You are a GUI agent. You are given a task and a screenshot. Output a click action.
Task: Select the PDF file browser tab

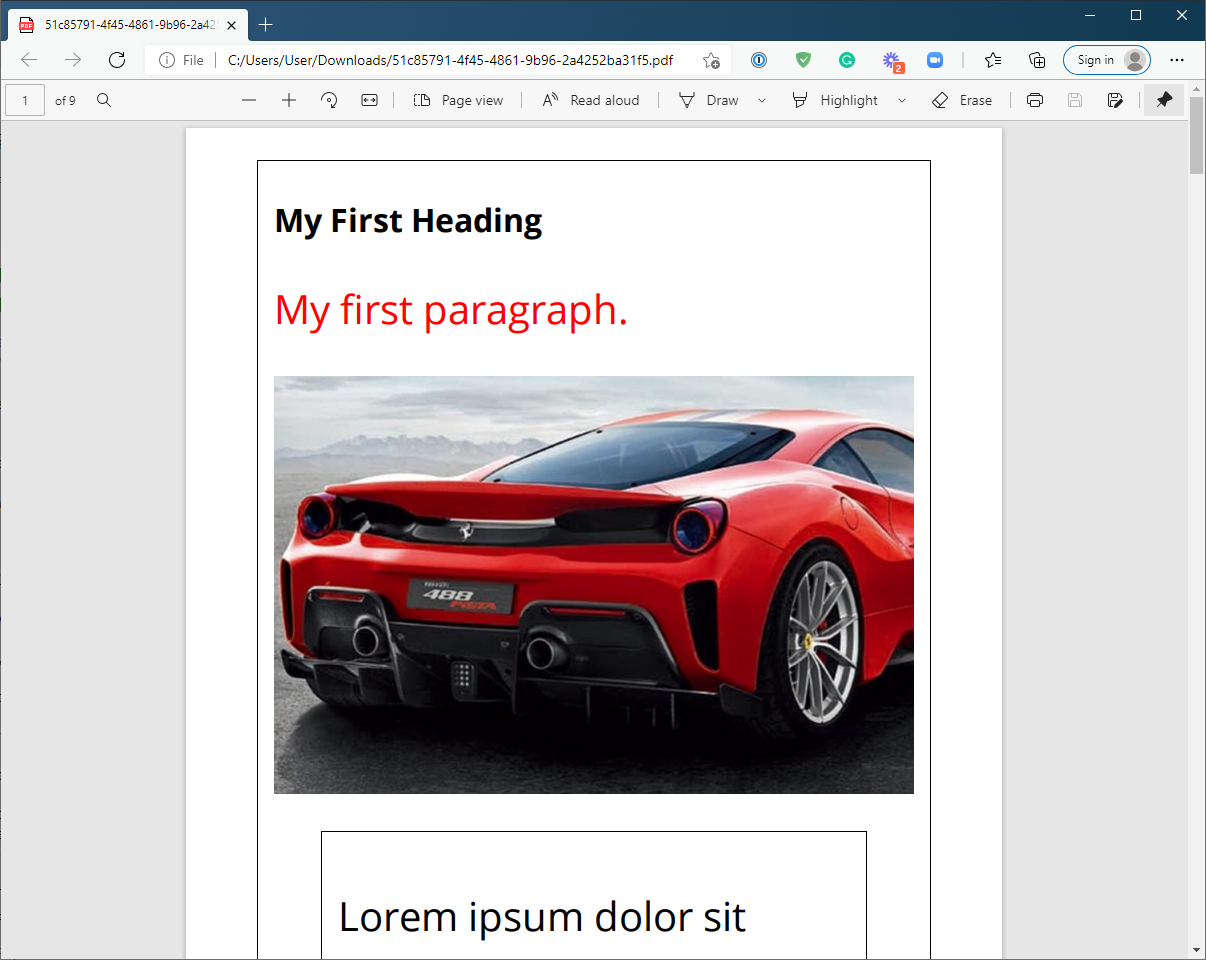pyautogui.click(x=123, y=24)
